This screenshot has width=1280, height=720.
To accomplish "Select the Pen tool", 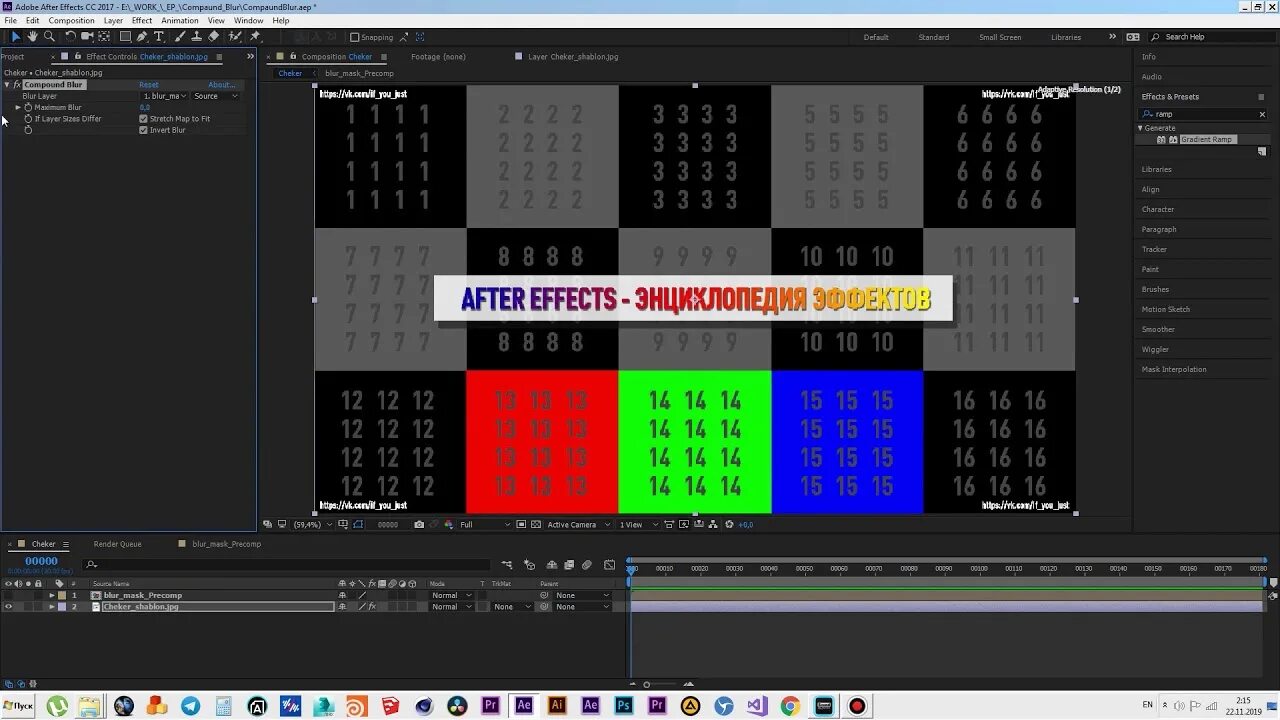I will coord(142,37).
